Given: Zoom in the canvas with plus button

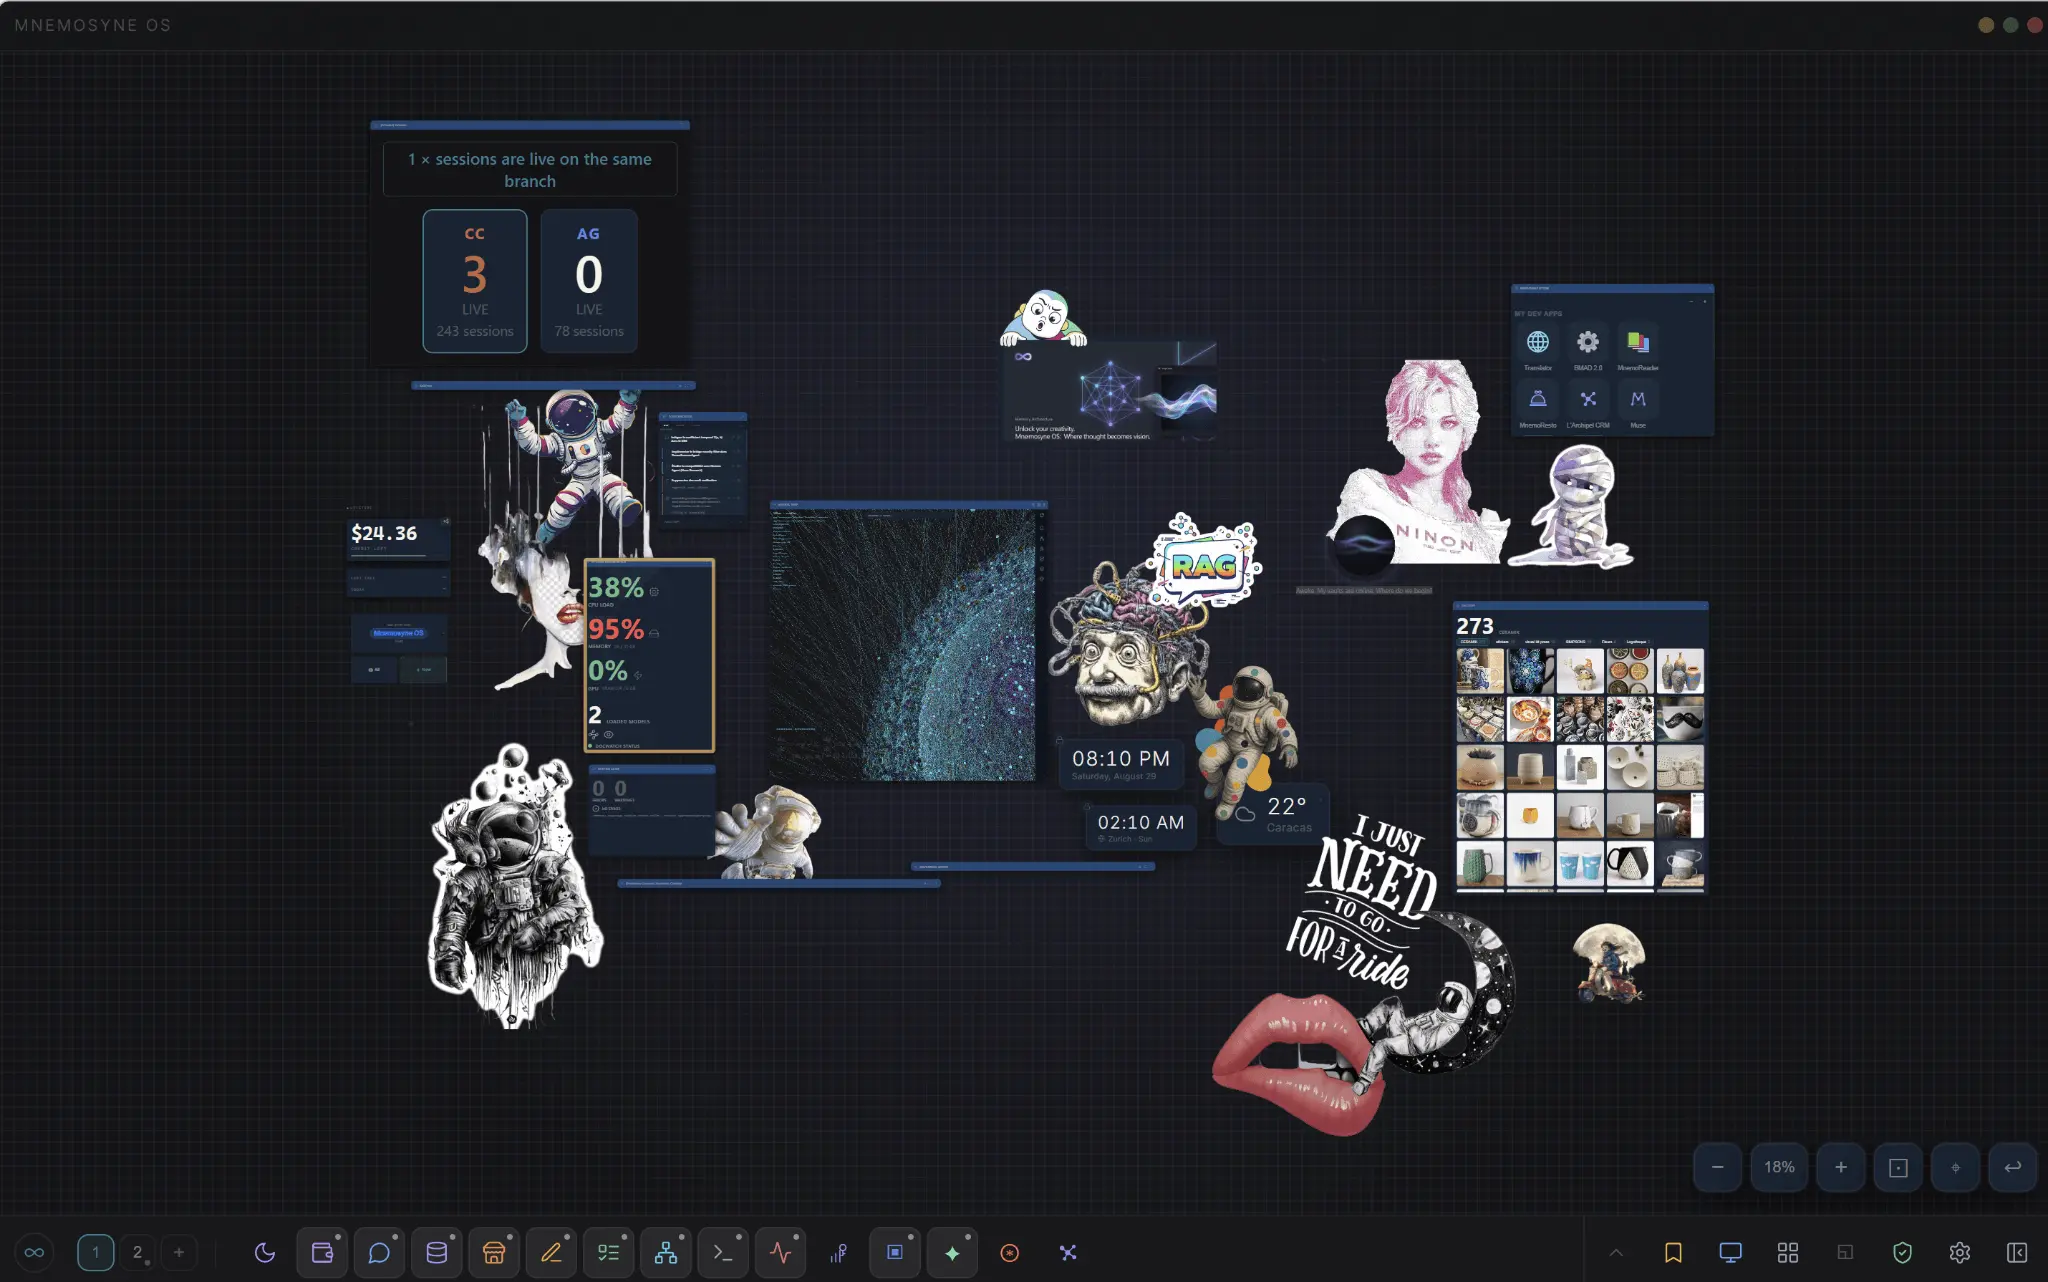Looking at the screenshot, I should pyautogui.click(x=1841, y=1167).
